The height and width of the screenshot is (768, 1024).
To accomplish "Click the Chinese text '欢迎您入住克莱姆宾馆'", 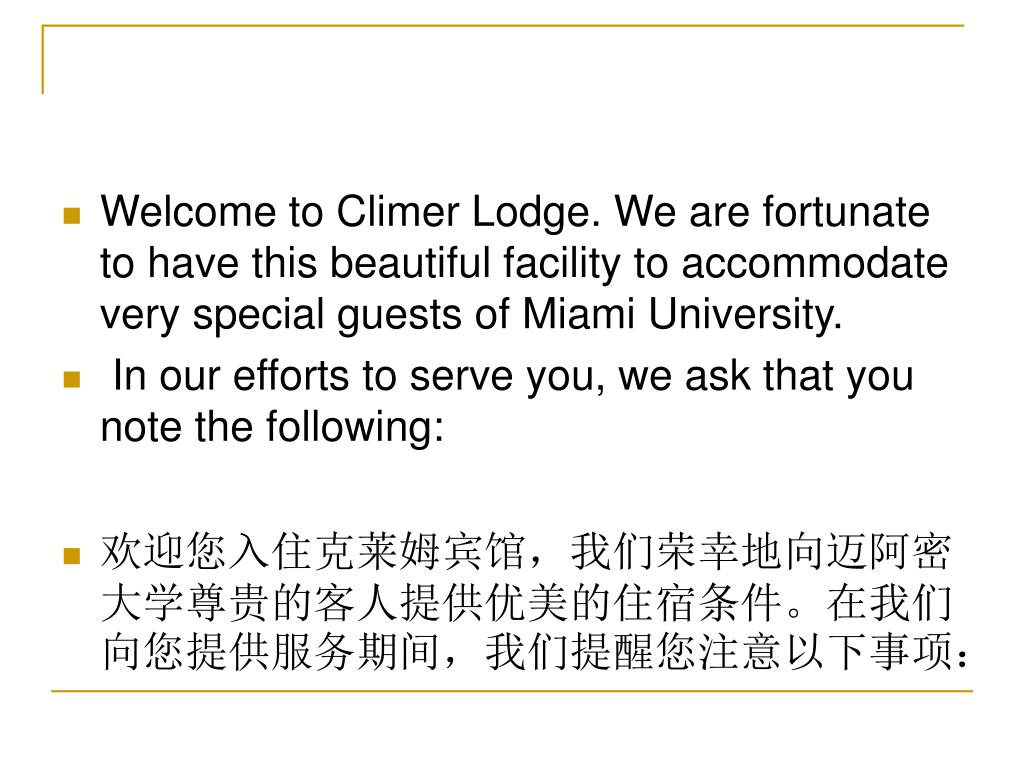I will (313, 551).
